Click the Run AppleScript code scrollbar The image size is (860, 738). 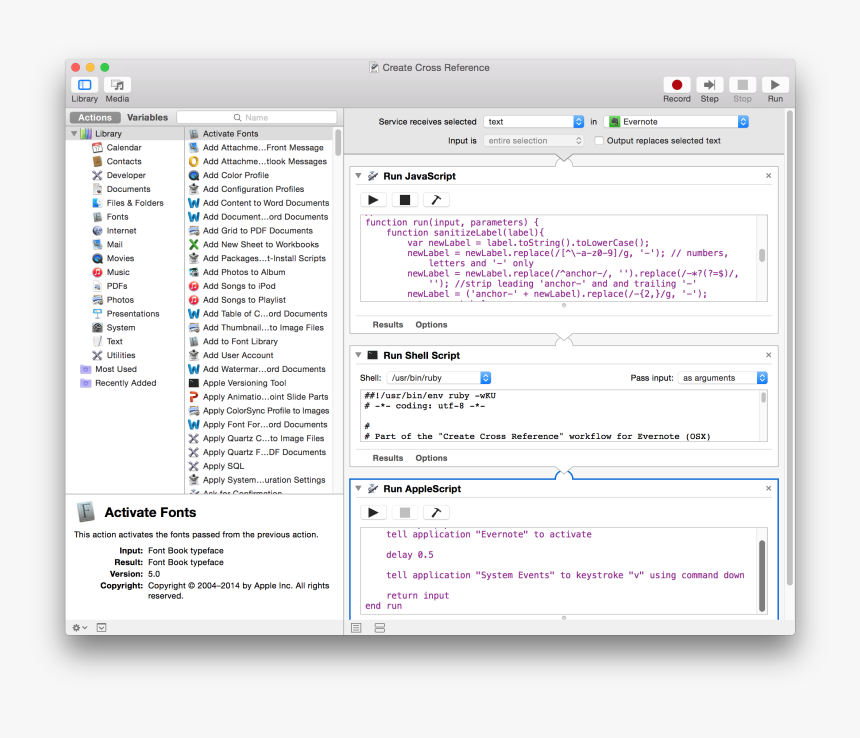tap(762, 576)
